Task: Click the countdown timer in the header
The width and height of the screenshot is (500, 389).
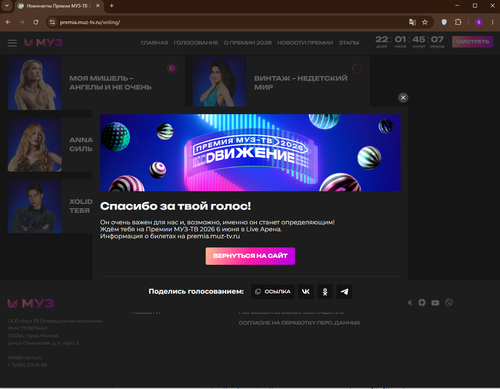Action: (x=410, y=42)
